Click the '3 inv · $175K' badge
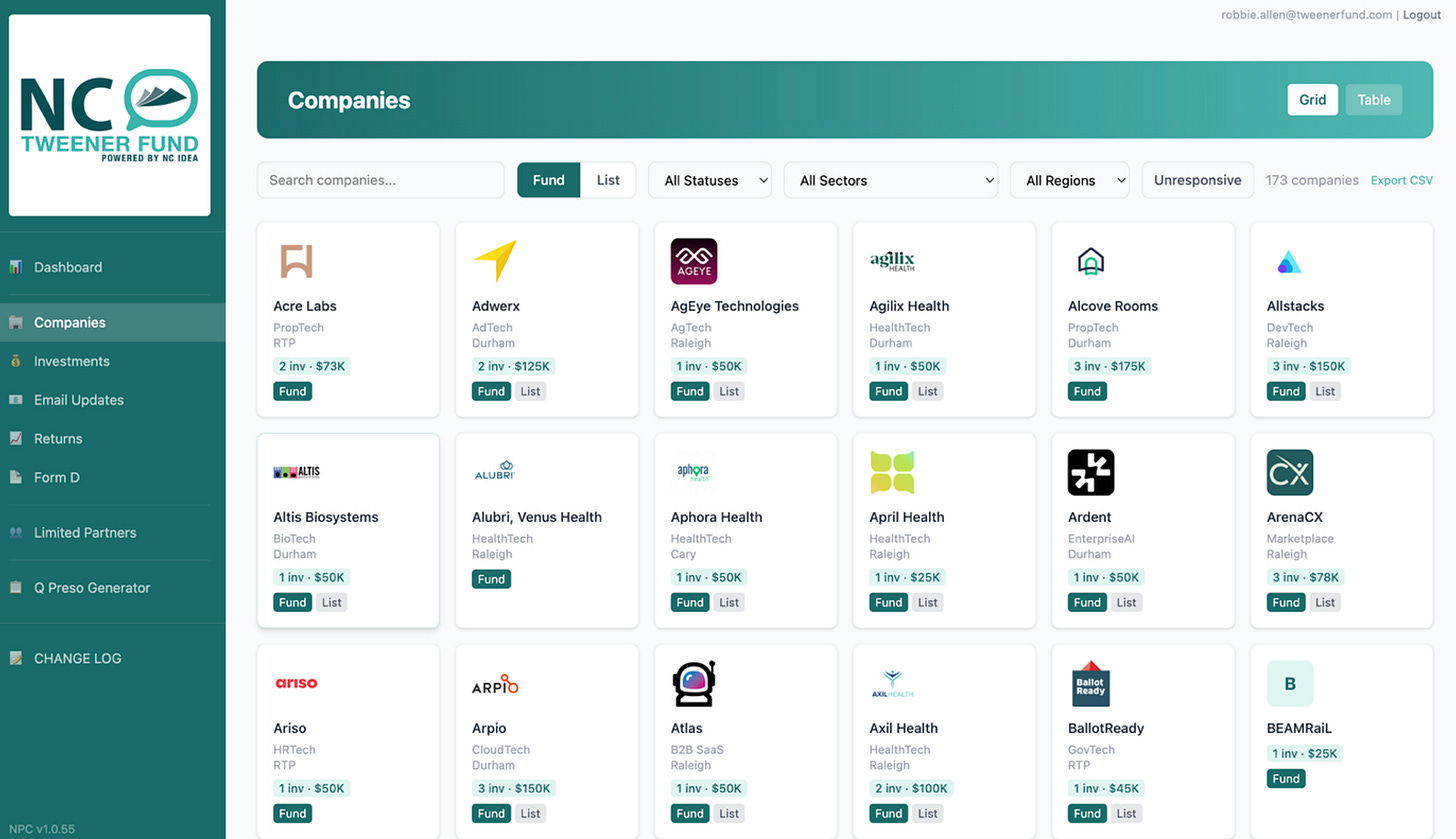Viewport: 1456px width, 839px height. click(1110, 366)
